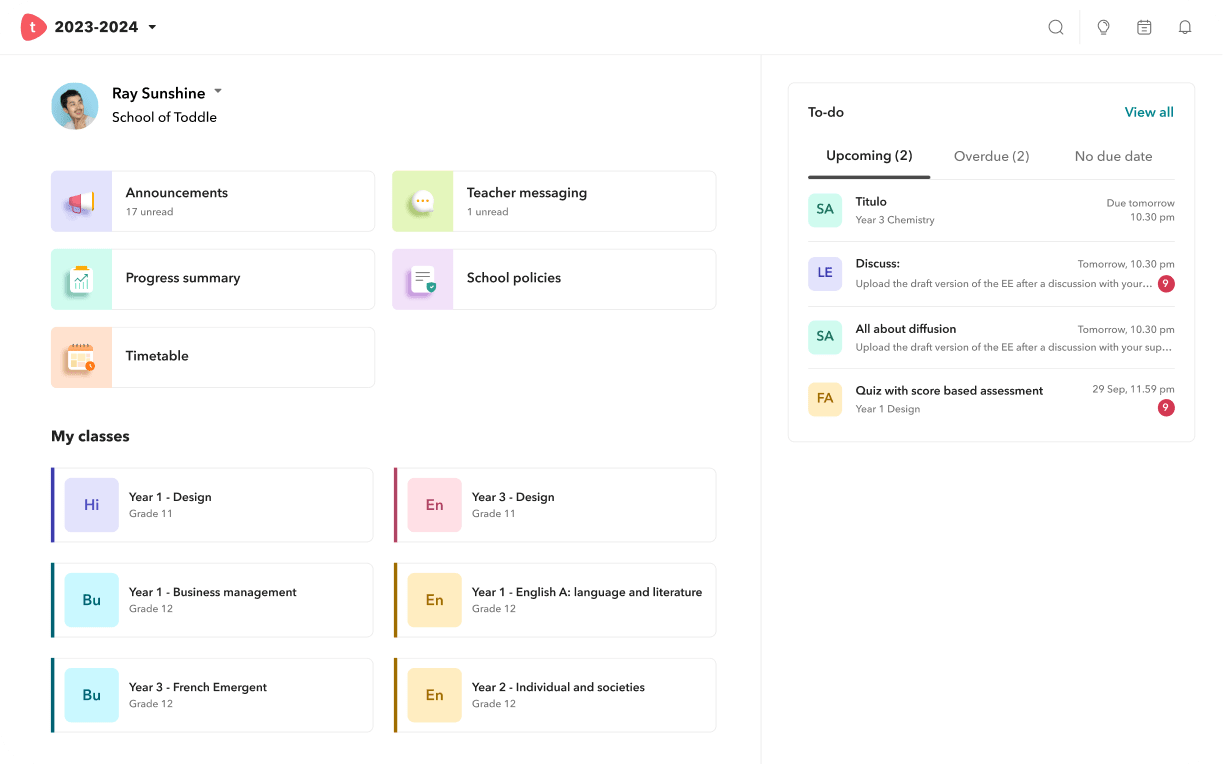The width and height of the screenshot is (1223, 764).
Task: Click the Toddle logo in the top left
Action: [32, 26]
